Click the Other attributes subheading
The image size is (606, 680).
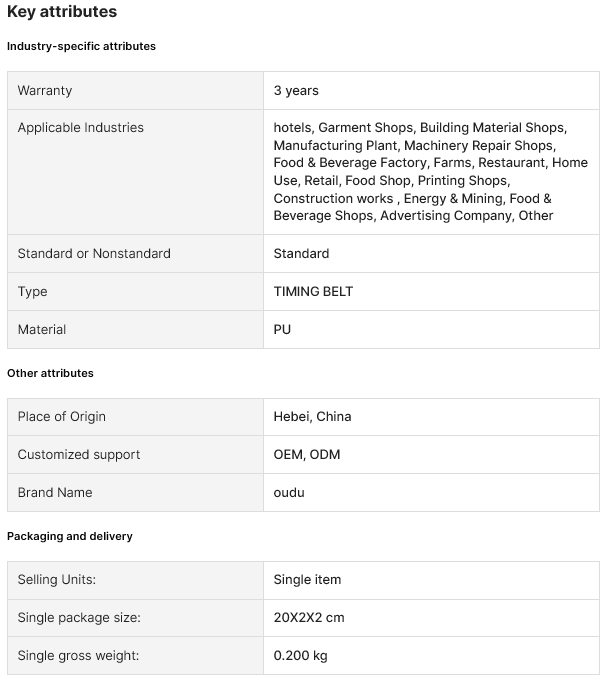pos(50,373)
